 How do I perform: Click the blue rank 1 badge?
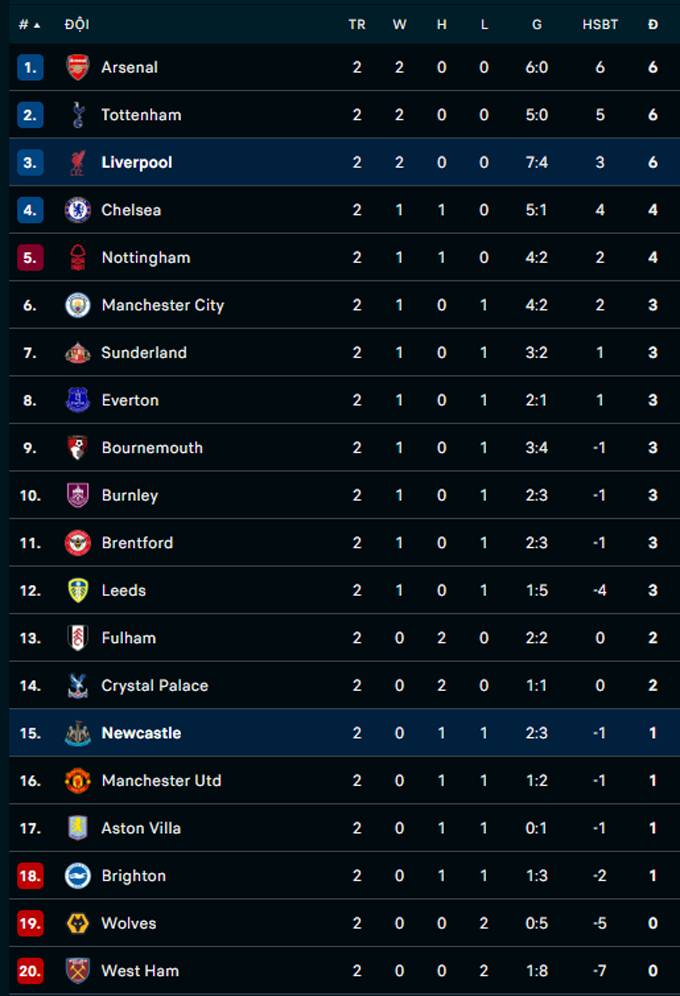point(30,67)
